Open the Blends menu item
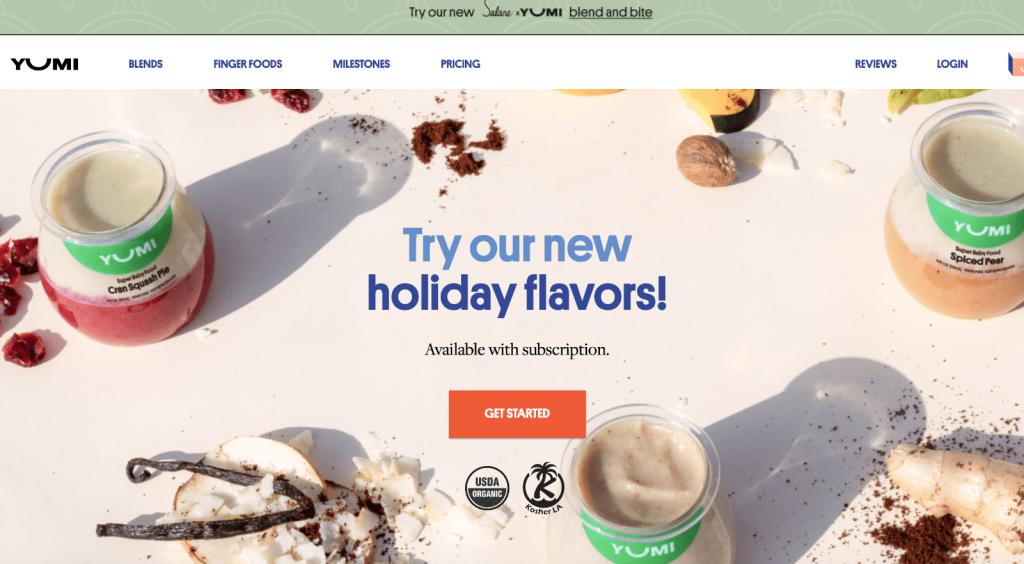Image resolution: width=1024 pixels, height=564 pixels. coord(146,64)
